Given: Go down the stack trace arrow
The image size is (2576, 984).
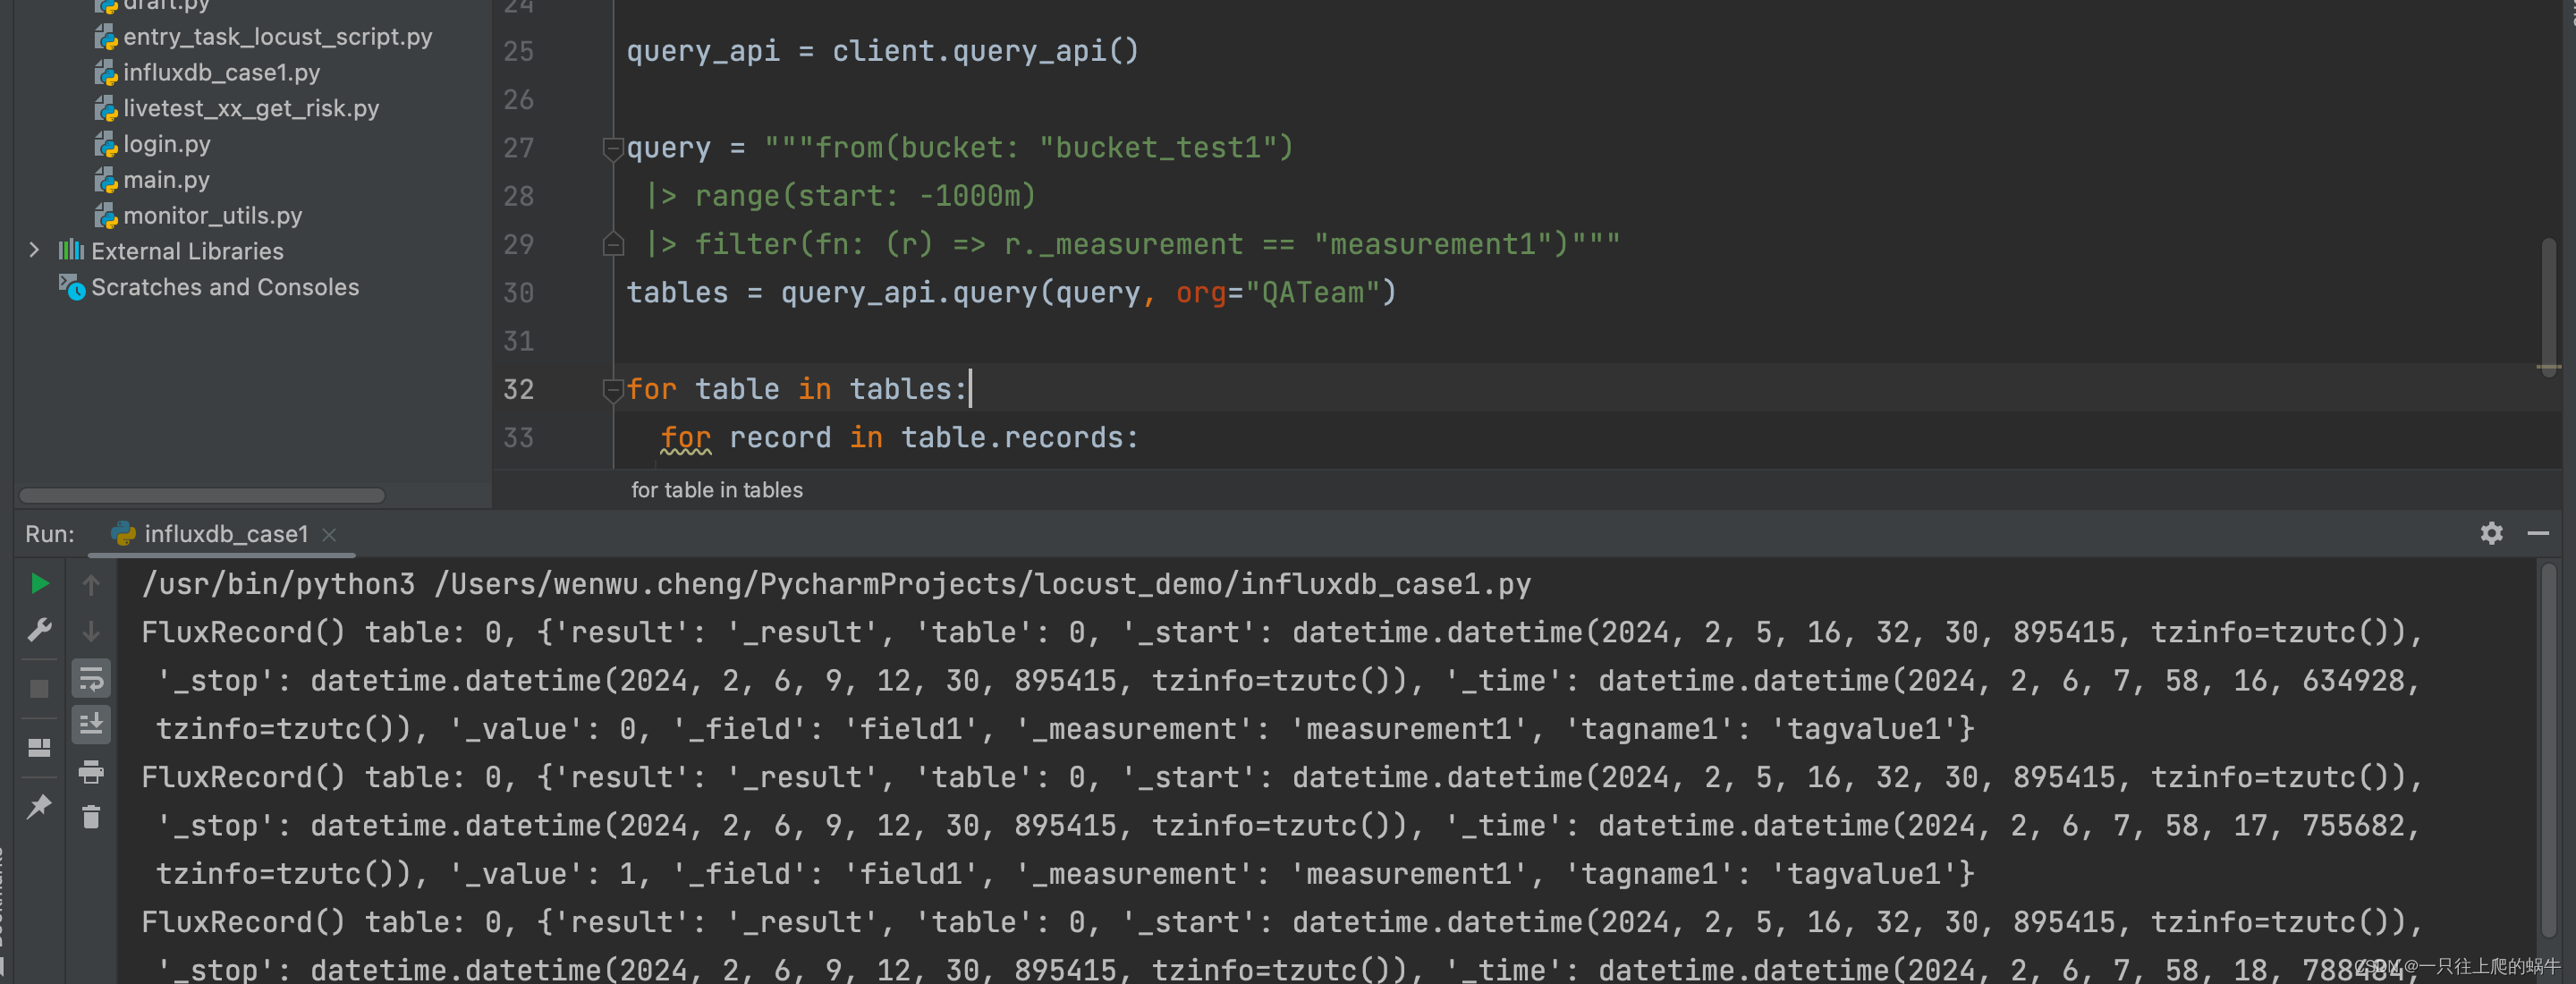Looking at the screenshot, I should tap(91, 632).
